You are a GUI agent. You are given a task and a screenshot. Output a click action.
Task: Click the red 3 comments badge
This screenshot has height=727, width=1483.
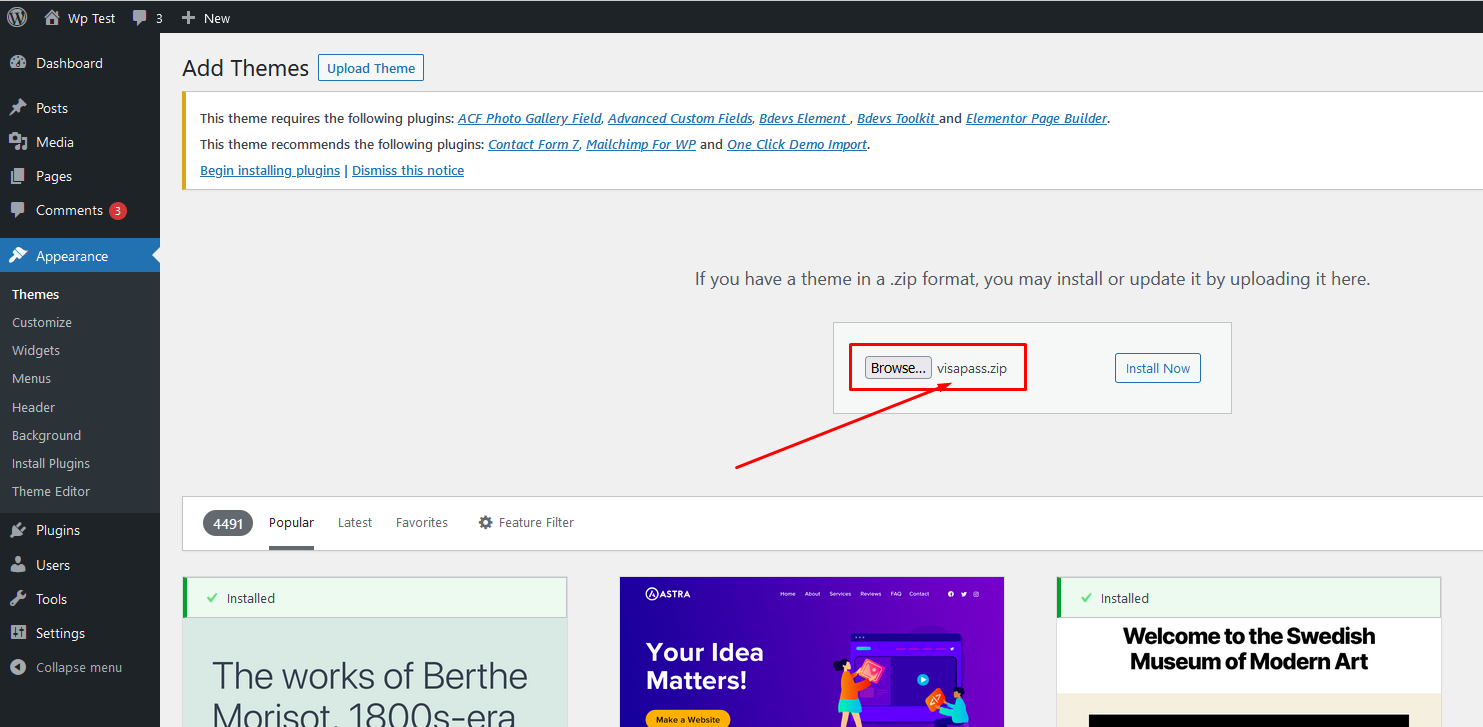(118, 211)
